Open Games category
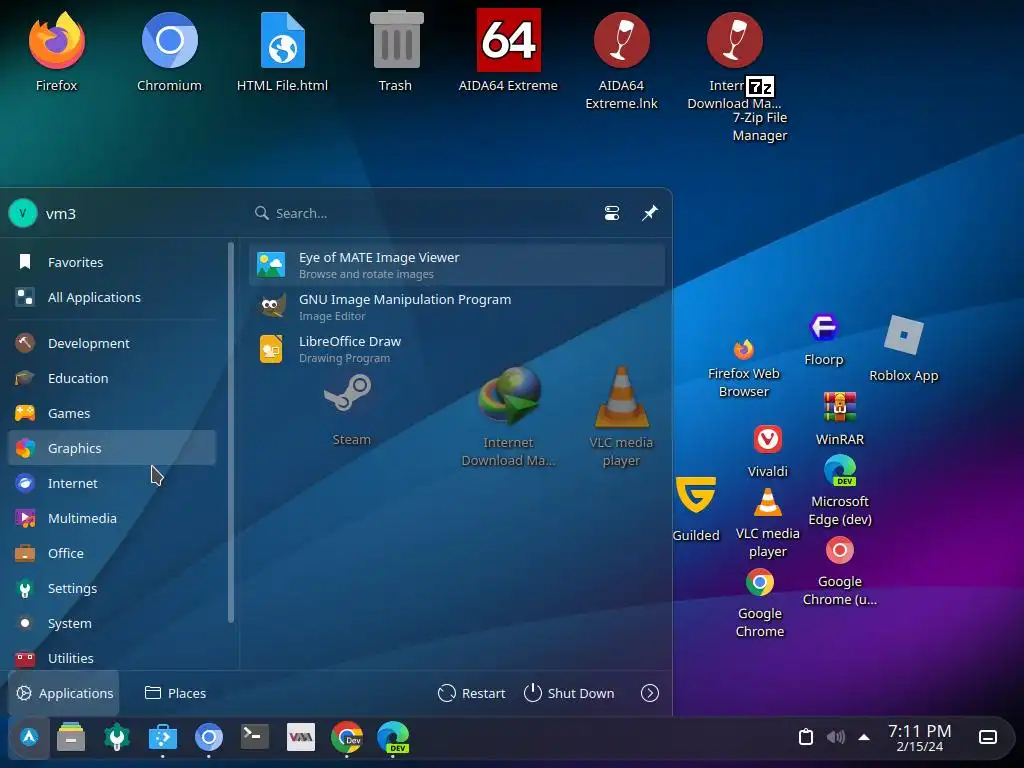The height and width of the screenshot is (768, 1024). pos(112,413)
